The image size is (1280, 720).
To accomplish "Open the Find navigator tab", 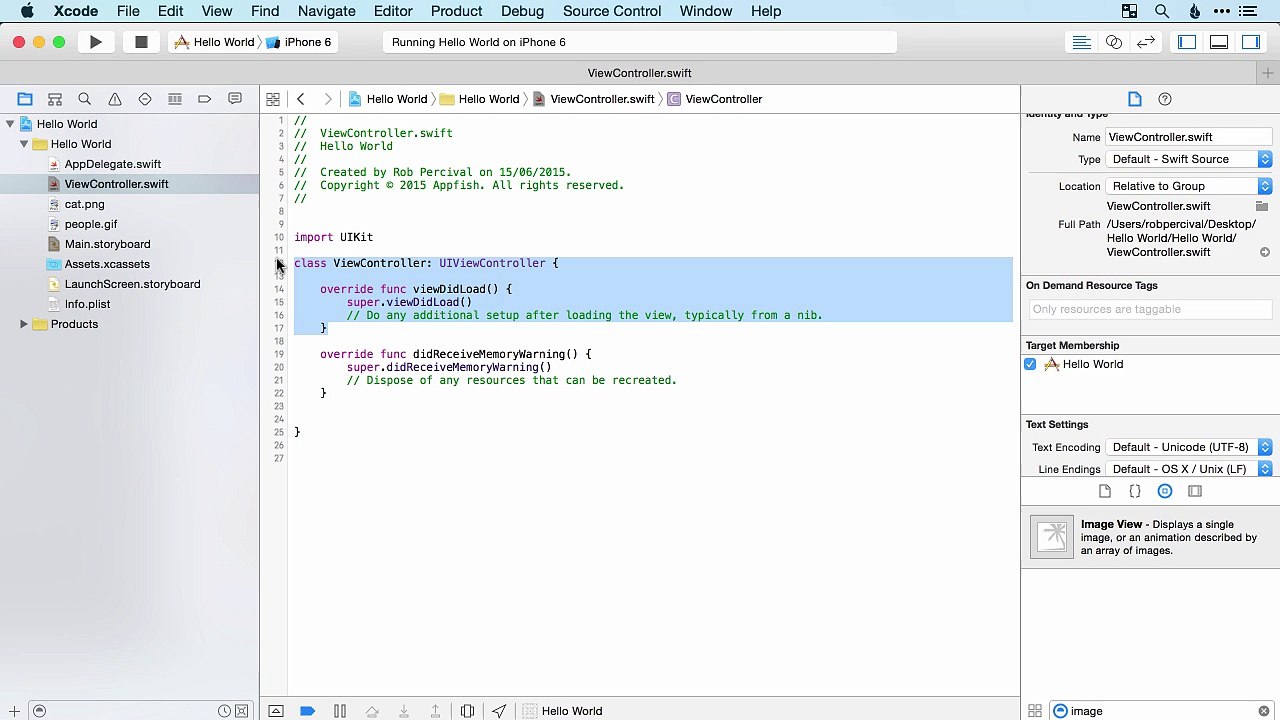I will 85,99.
